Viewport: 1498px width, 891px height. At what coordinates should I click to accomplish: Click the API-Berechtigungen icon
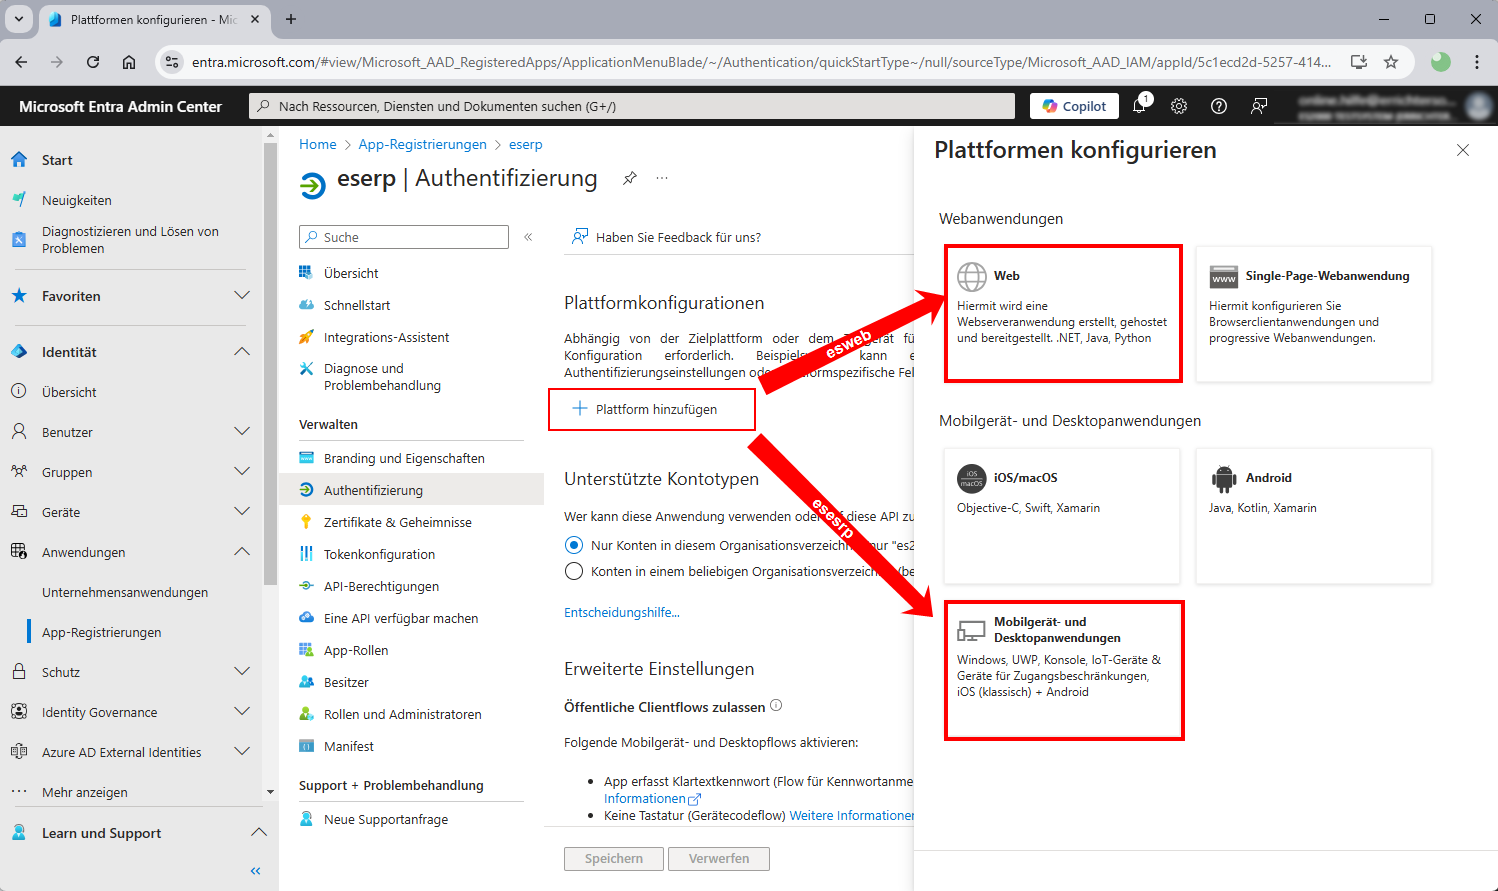pyautogui.click(x=306, y=586)
